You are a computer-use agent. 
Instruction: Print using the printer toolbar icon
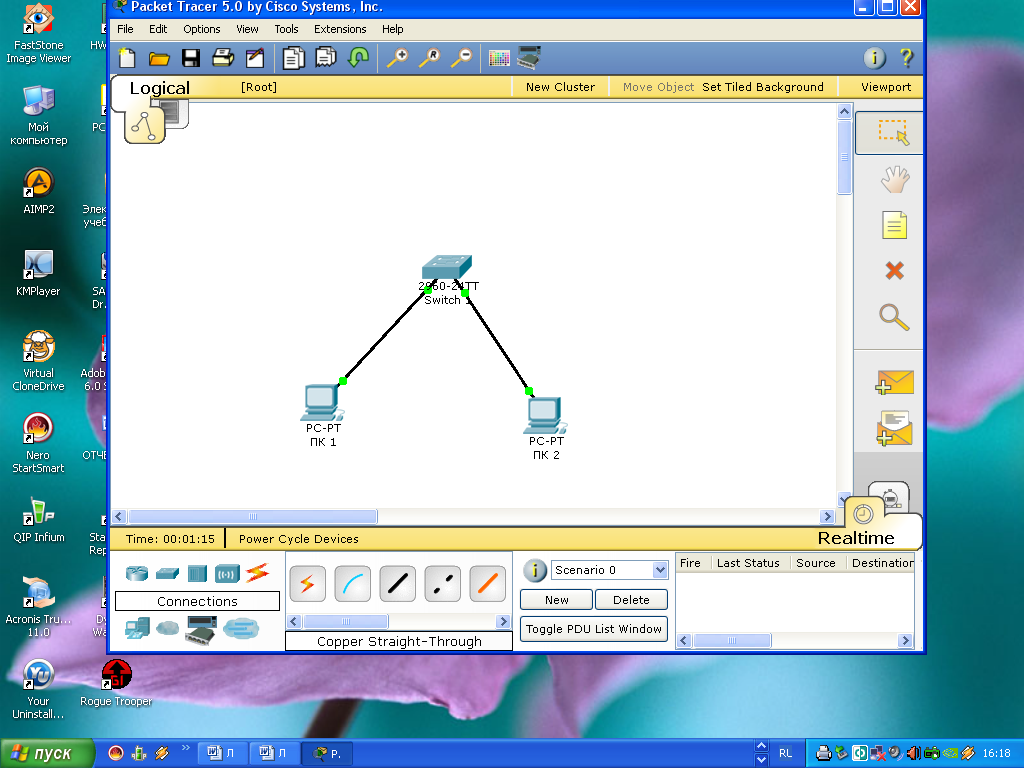(x=223, y=58)
